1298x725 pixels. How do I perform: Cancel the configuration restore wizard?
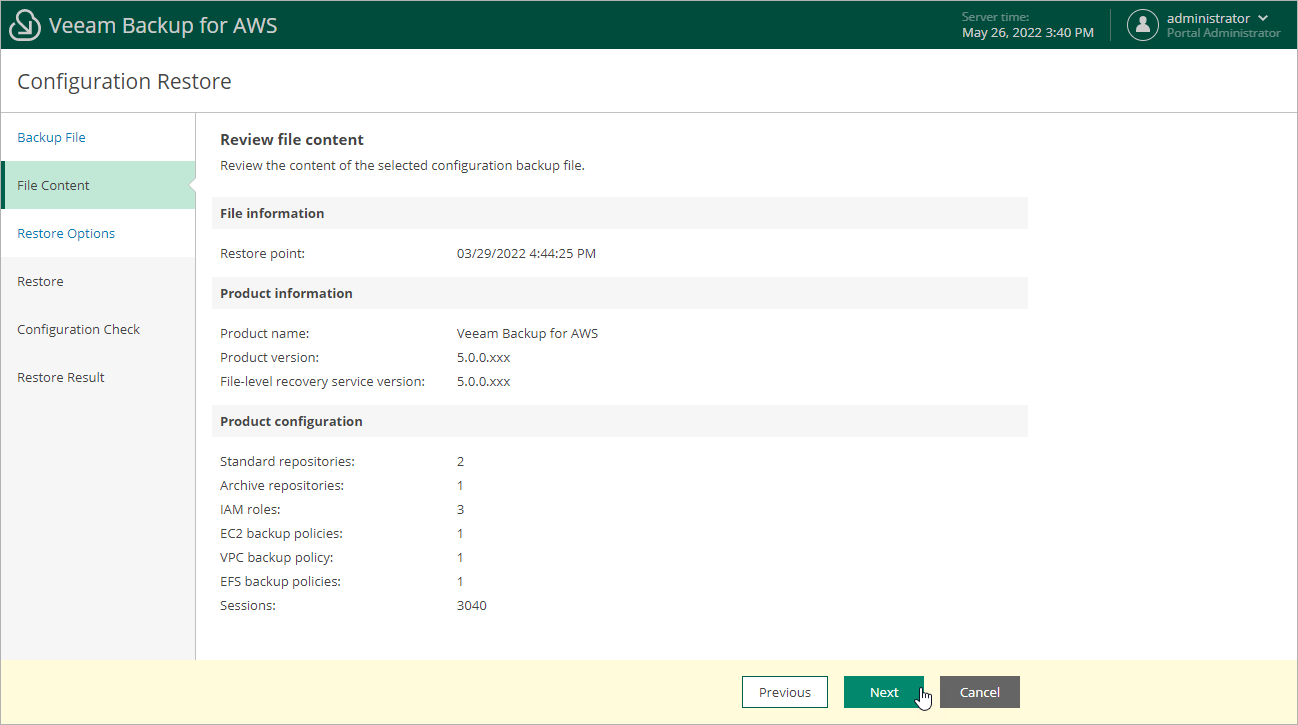[x=979, y=692]
